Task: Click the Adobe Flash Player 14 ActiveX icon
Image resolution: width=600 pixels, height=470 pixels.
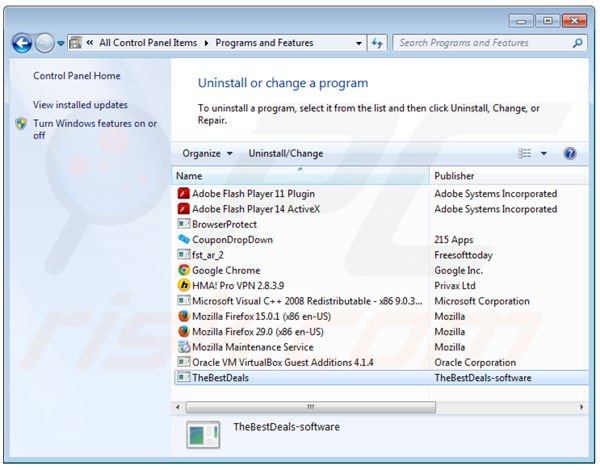Action: pyautogui.click(x=184, y=209)
